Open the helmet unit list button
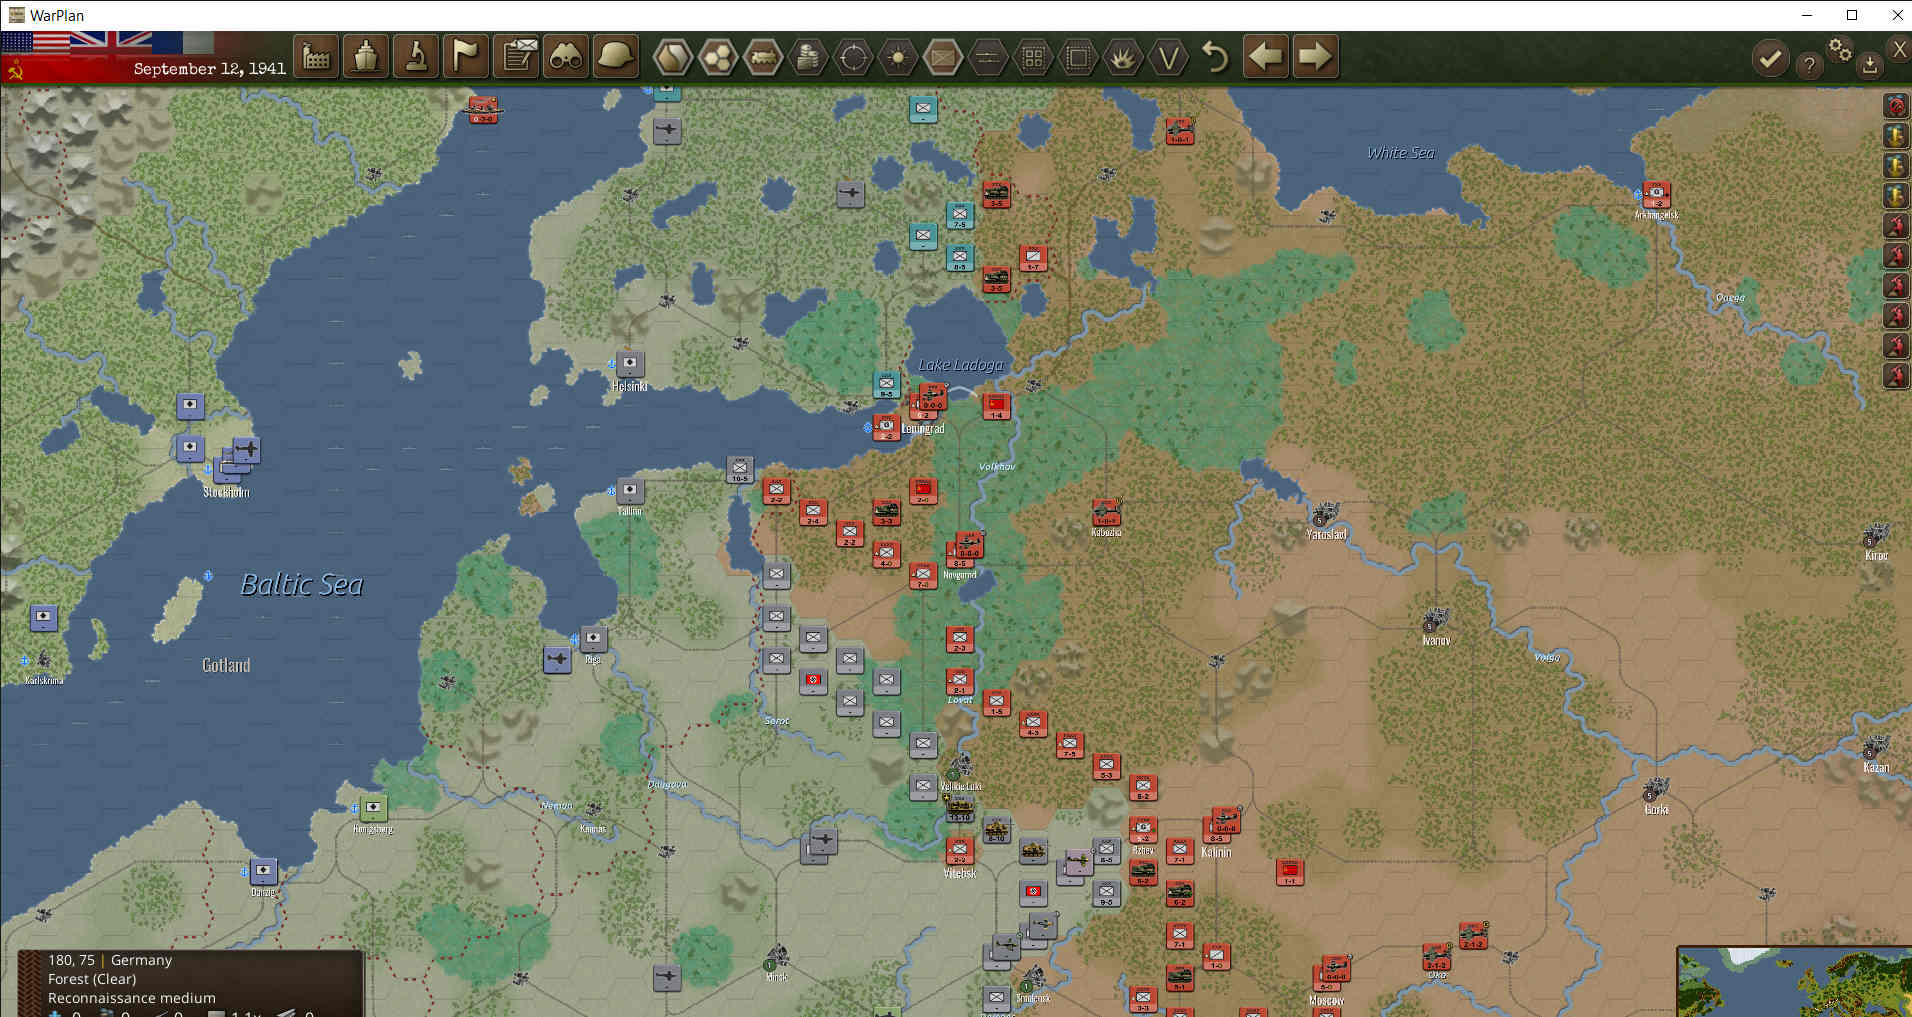This screenshot has width=1912, height=1017. (616, 57)
